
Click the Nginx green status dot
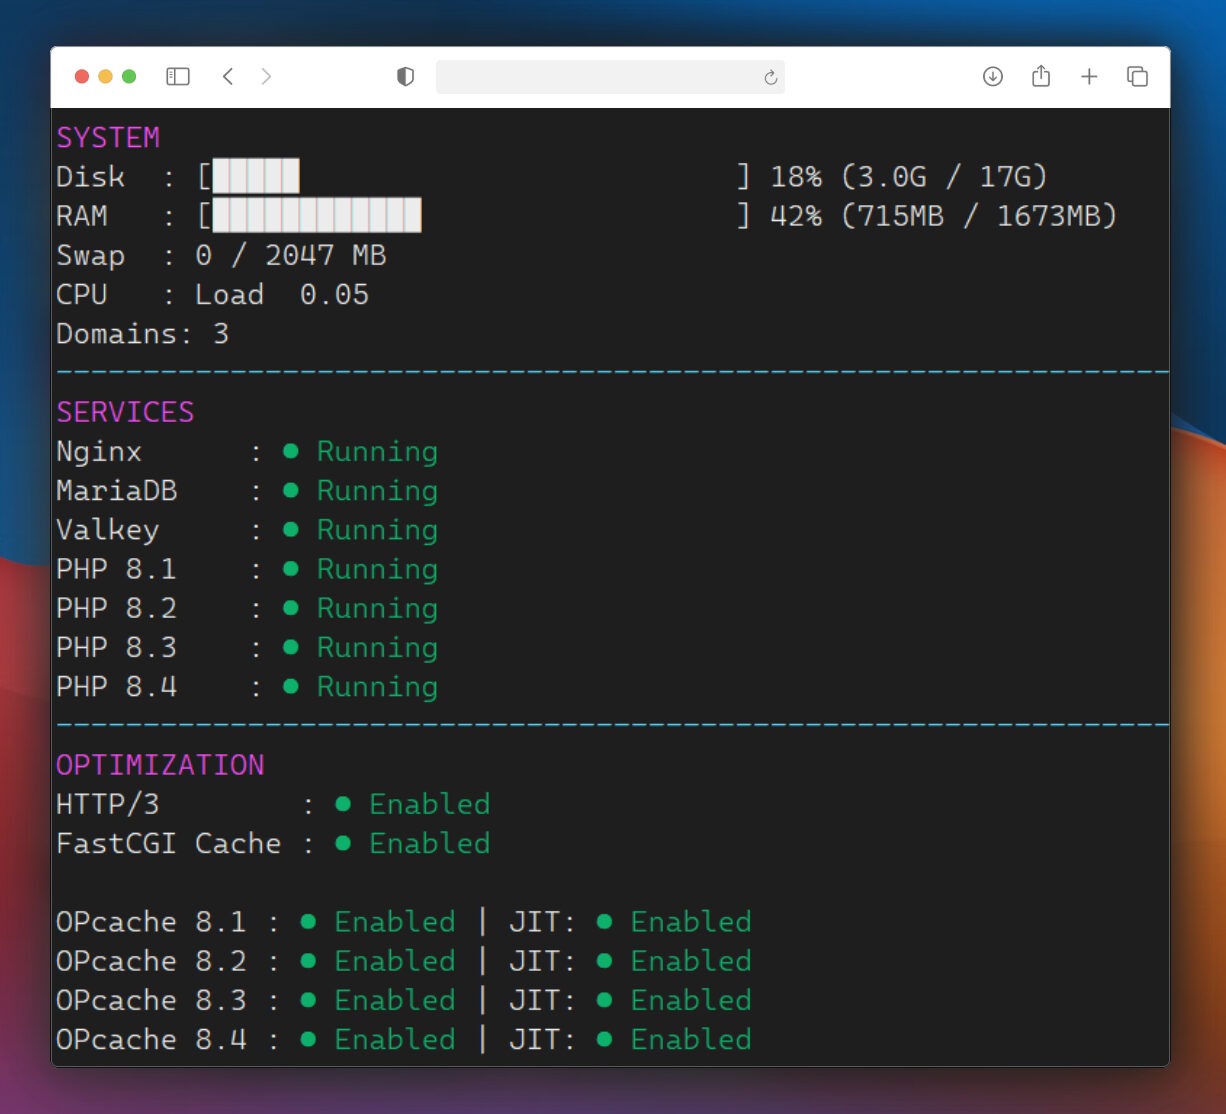pos(291,451)
